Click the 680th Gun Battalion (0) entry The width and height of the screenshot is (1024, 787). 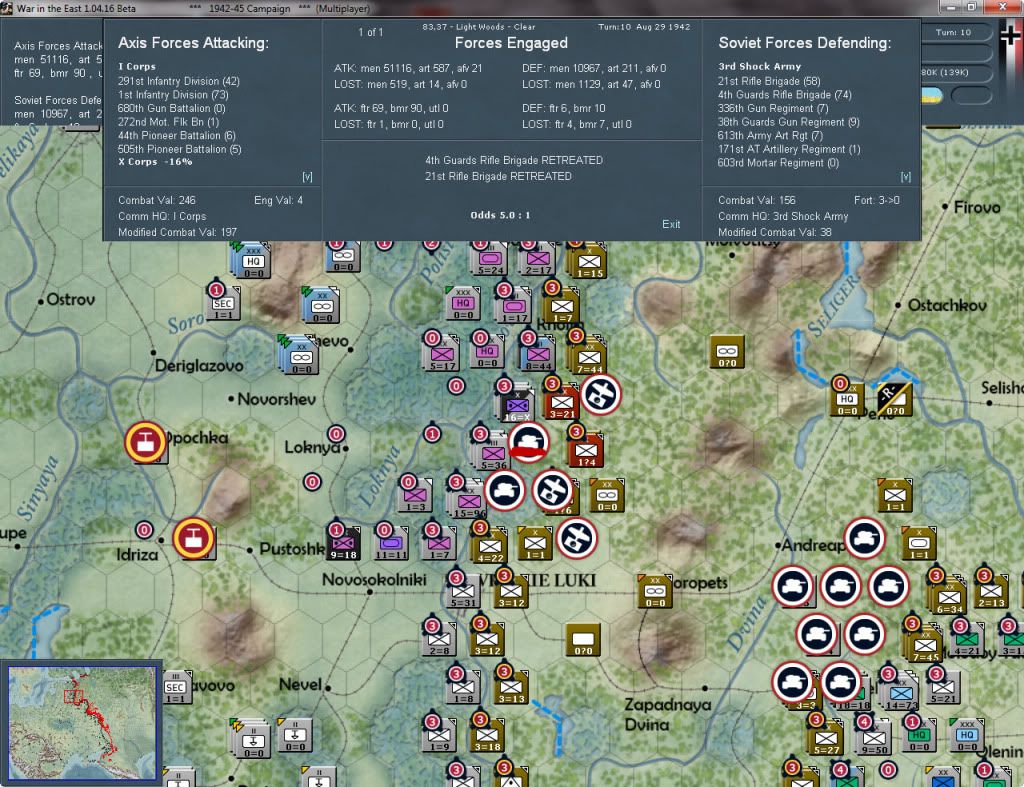[172, 108]
